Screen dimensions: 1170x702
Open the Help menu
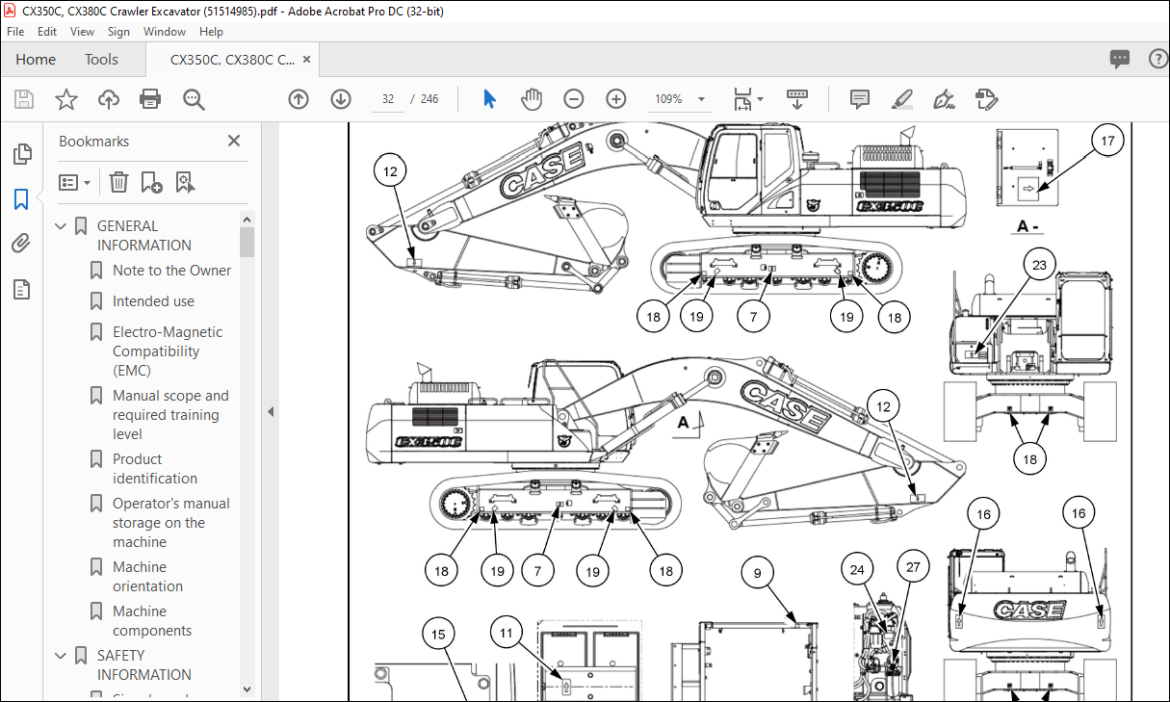click(x=211, y=31)
